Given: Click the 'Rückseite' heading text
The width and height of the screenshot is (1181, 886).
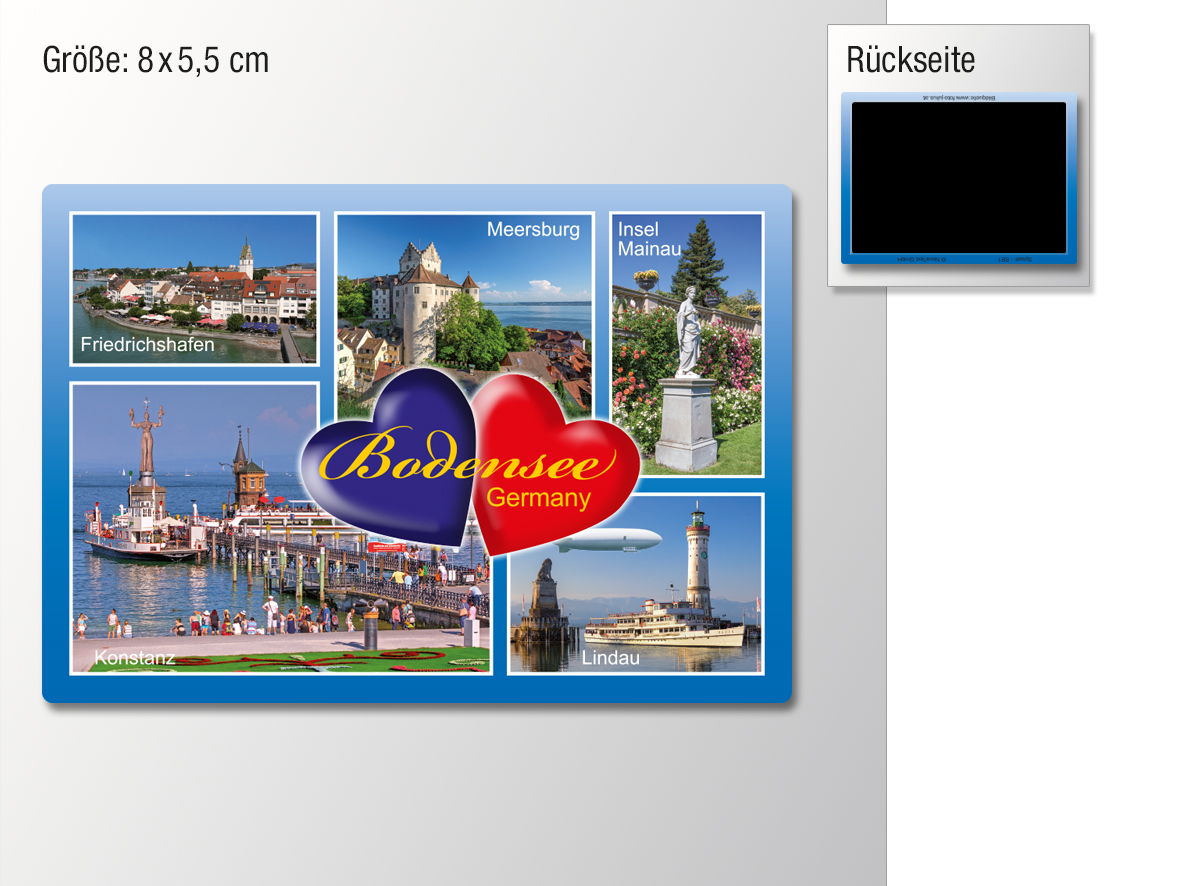Looking at the screenshot, I should [x=911, y=60].
